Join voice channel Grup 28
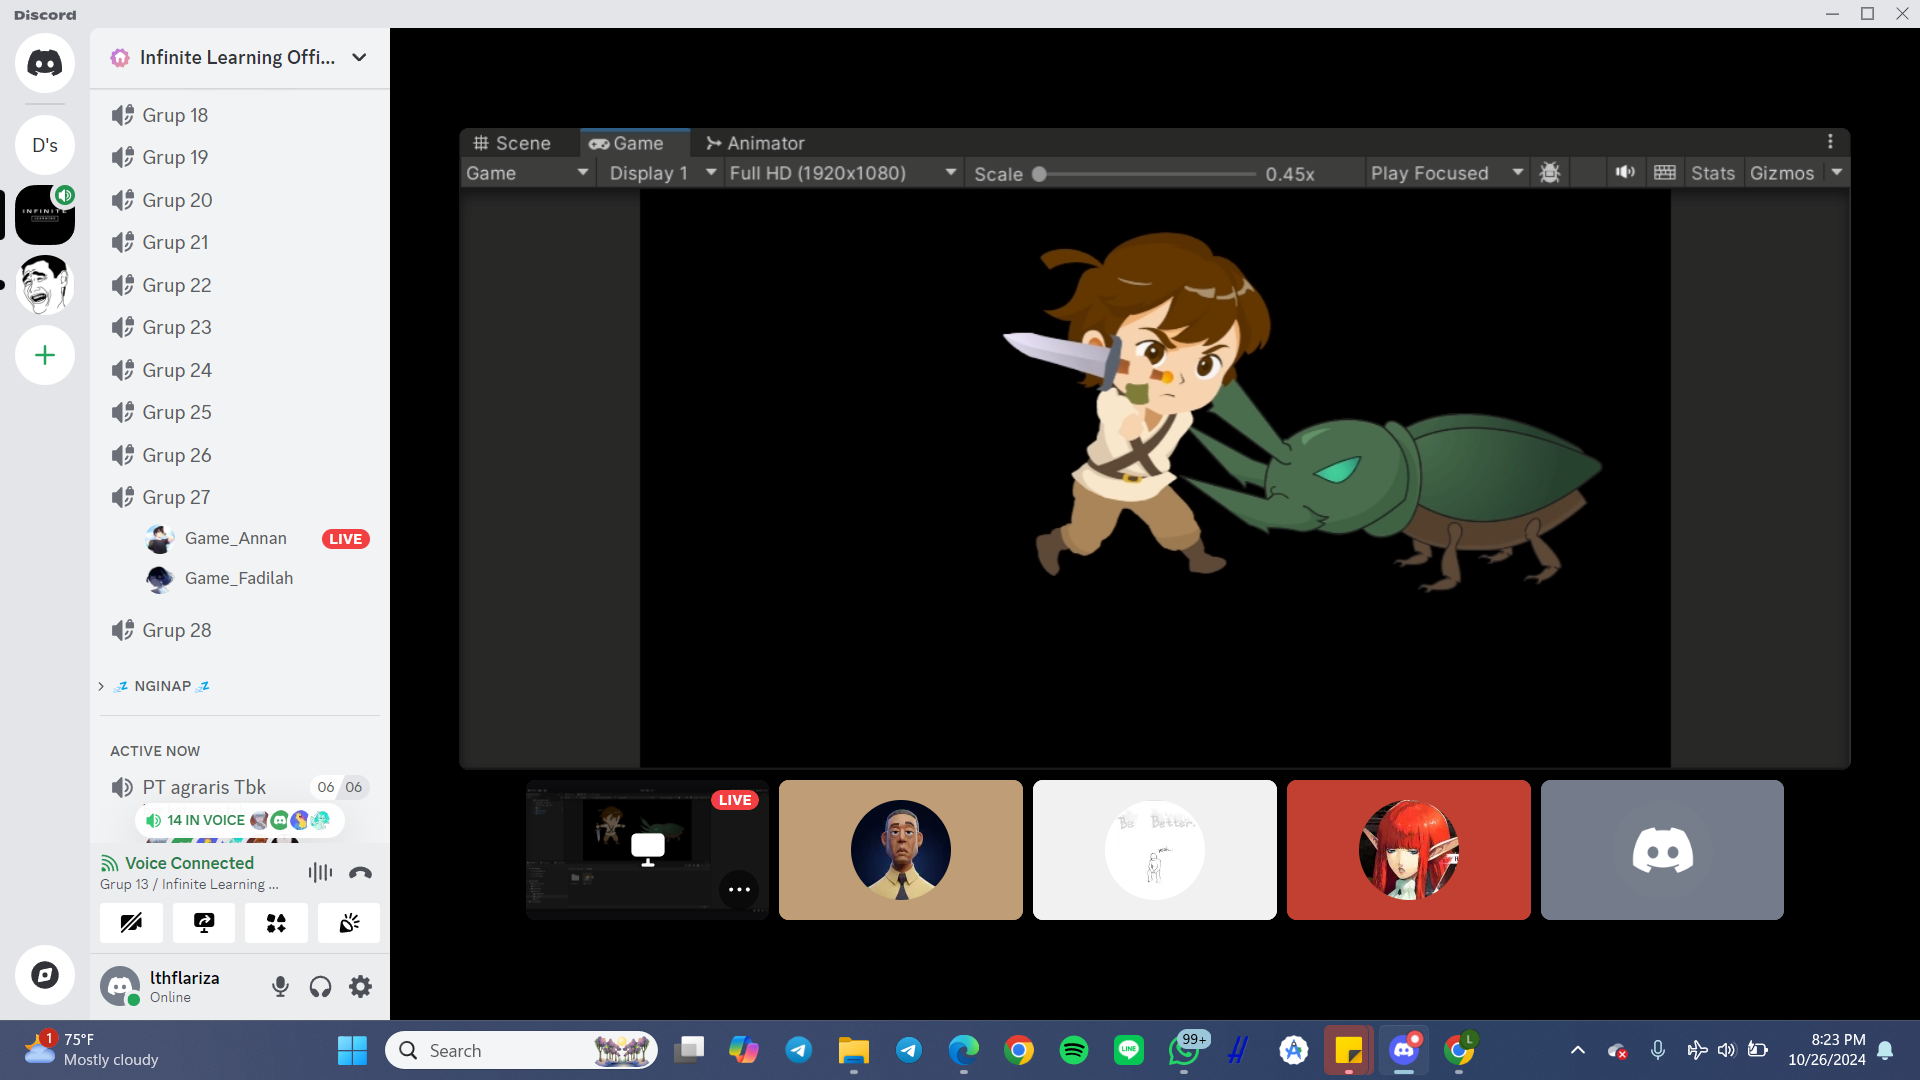This screenshot has height=1080, width=1920. (x=240, y=630)
